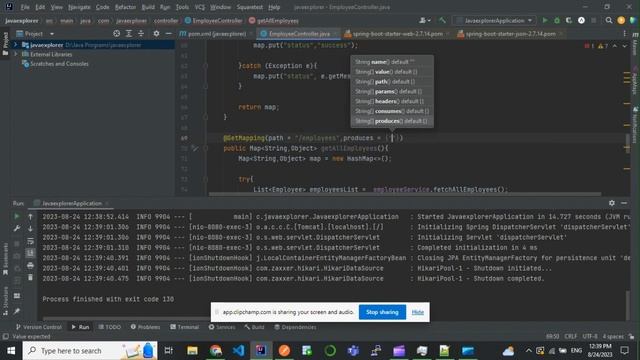This screenshot has width=640, height=360.
Task: Hide the Run tool window
Action: point(624,203)
